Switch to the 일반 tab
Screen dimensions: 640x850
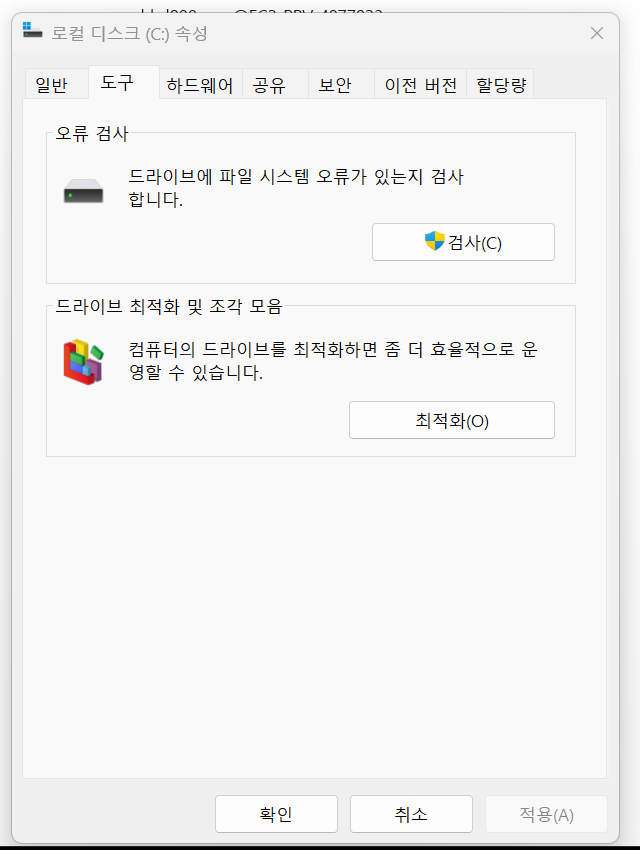[51, 85]
